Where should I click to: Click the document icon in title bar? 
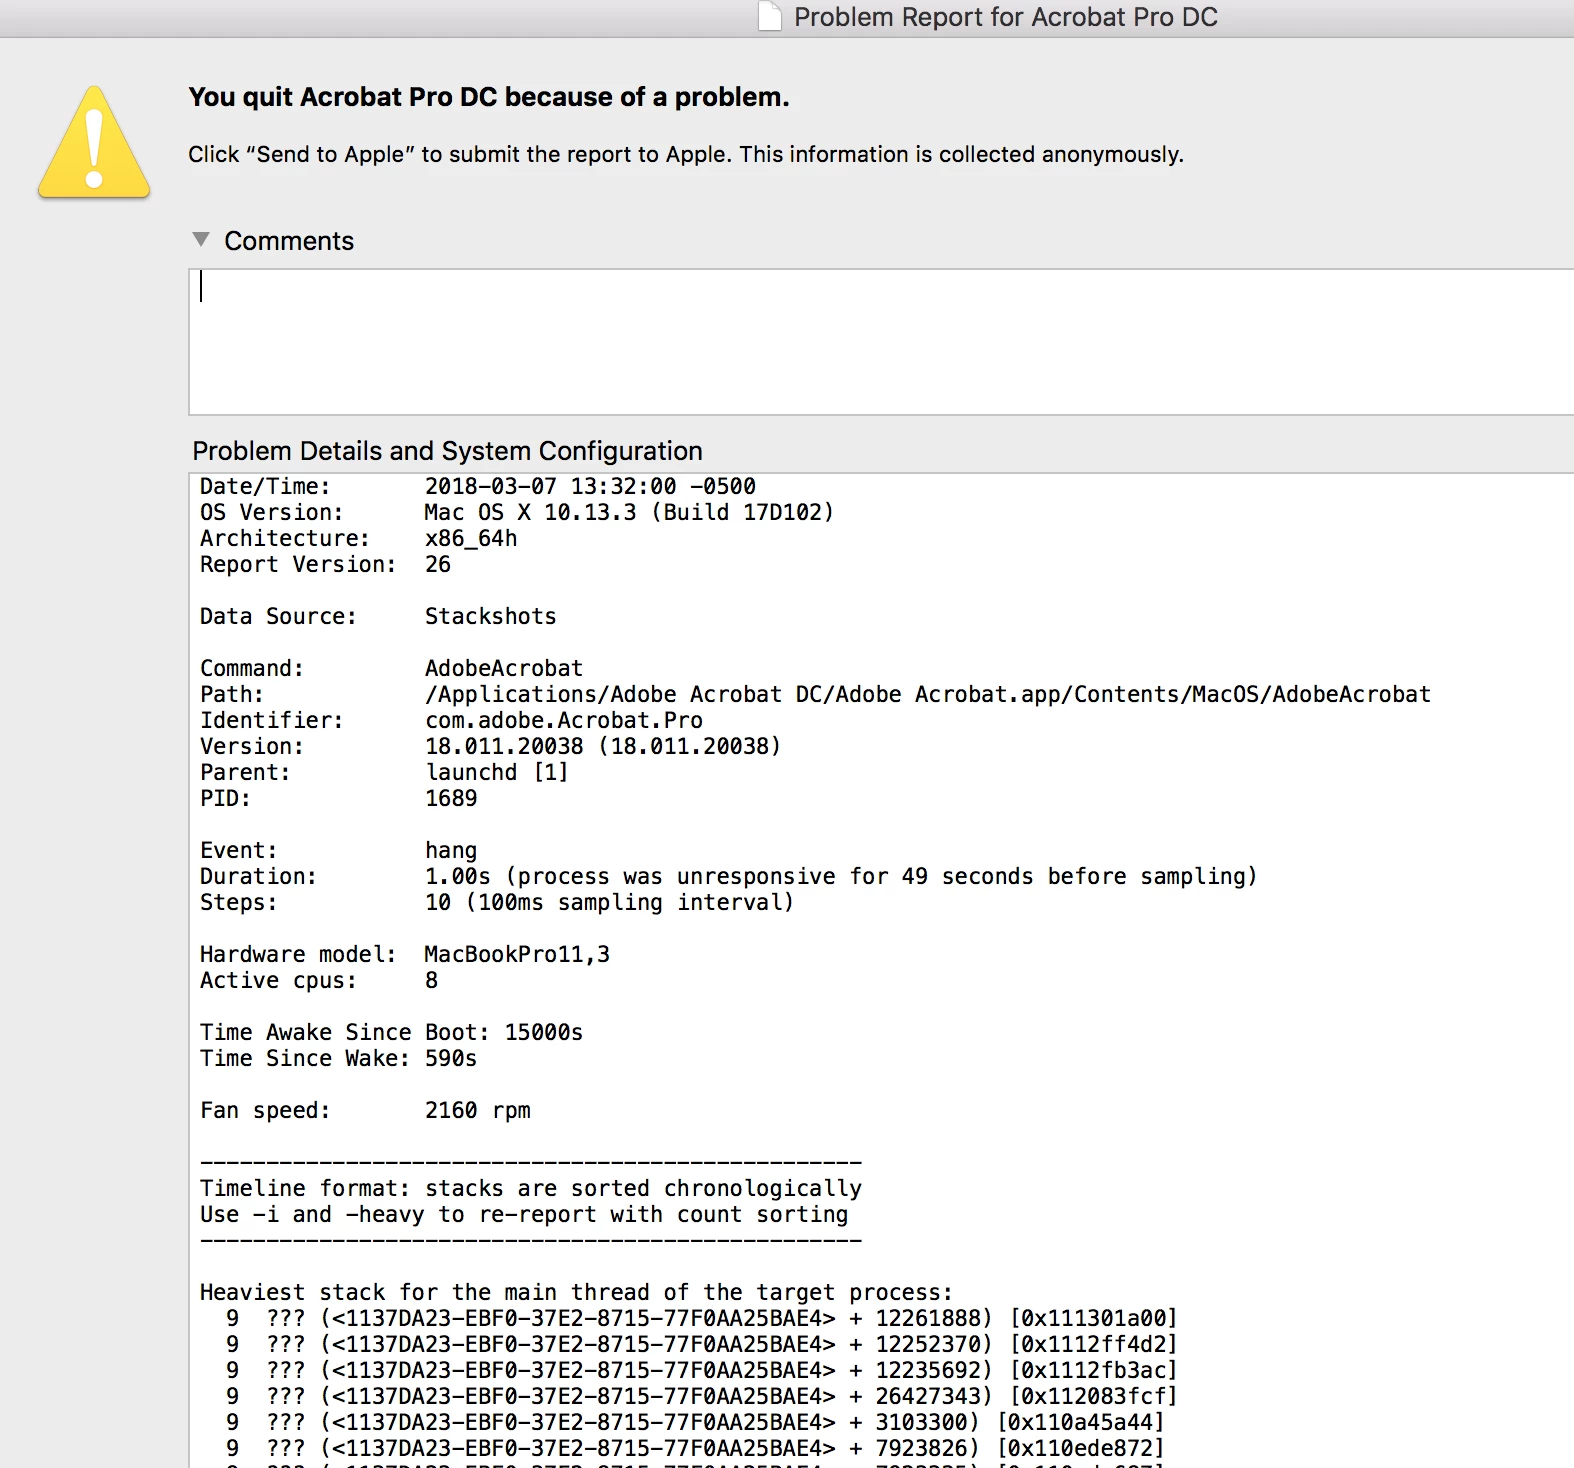[x=770, y=17]
